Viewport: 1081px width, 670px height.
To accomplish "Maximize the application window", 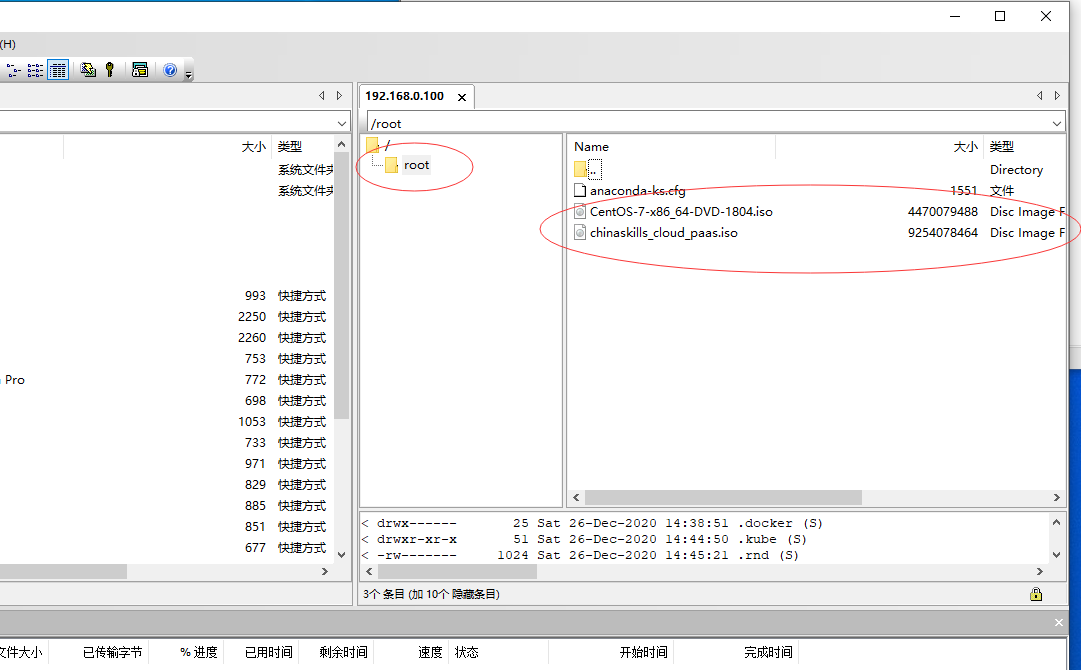I will tap(1000, 16).
